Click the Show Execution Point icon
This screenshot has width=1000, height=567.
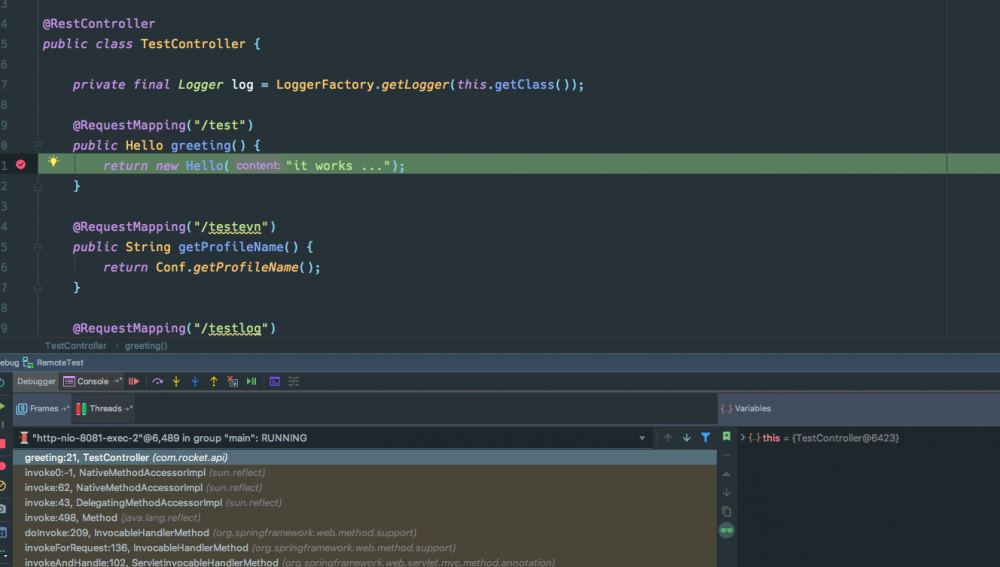133,381
